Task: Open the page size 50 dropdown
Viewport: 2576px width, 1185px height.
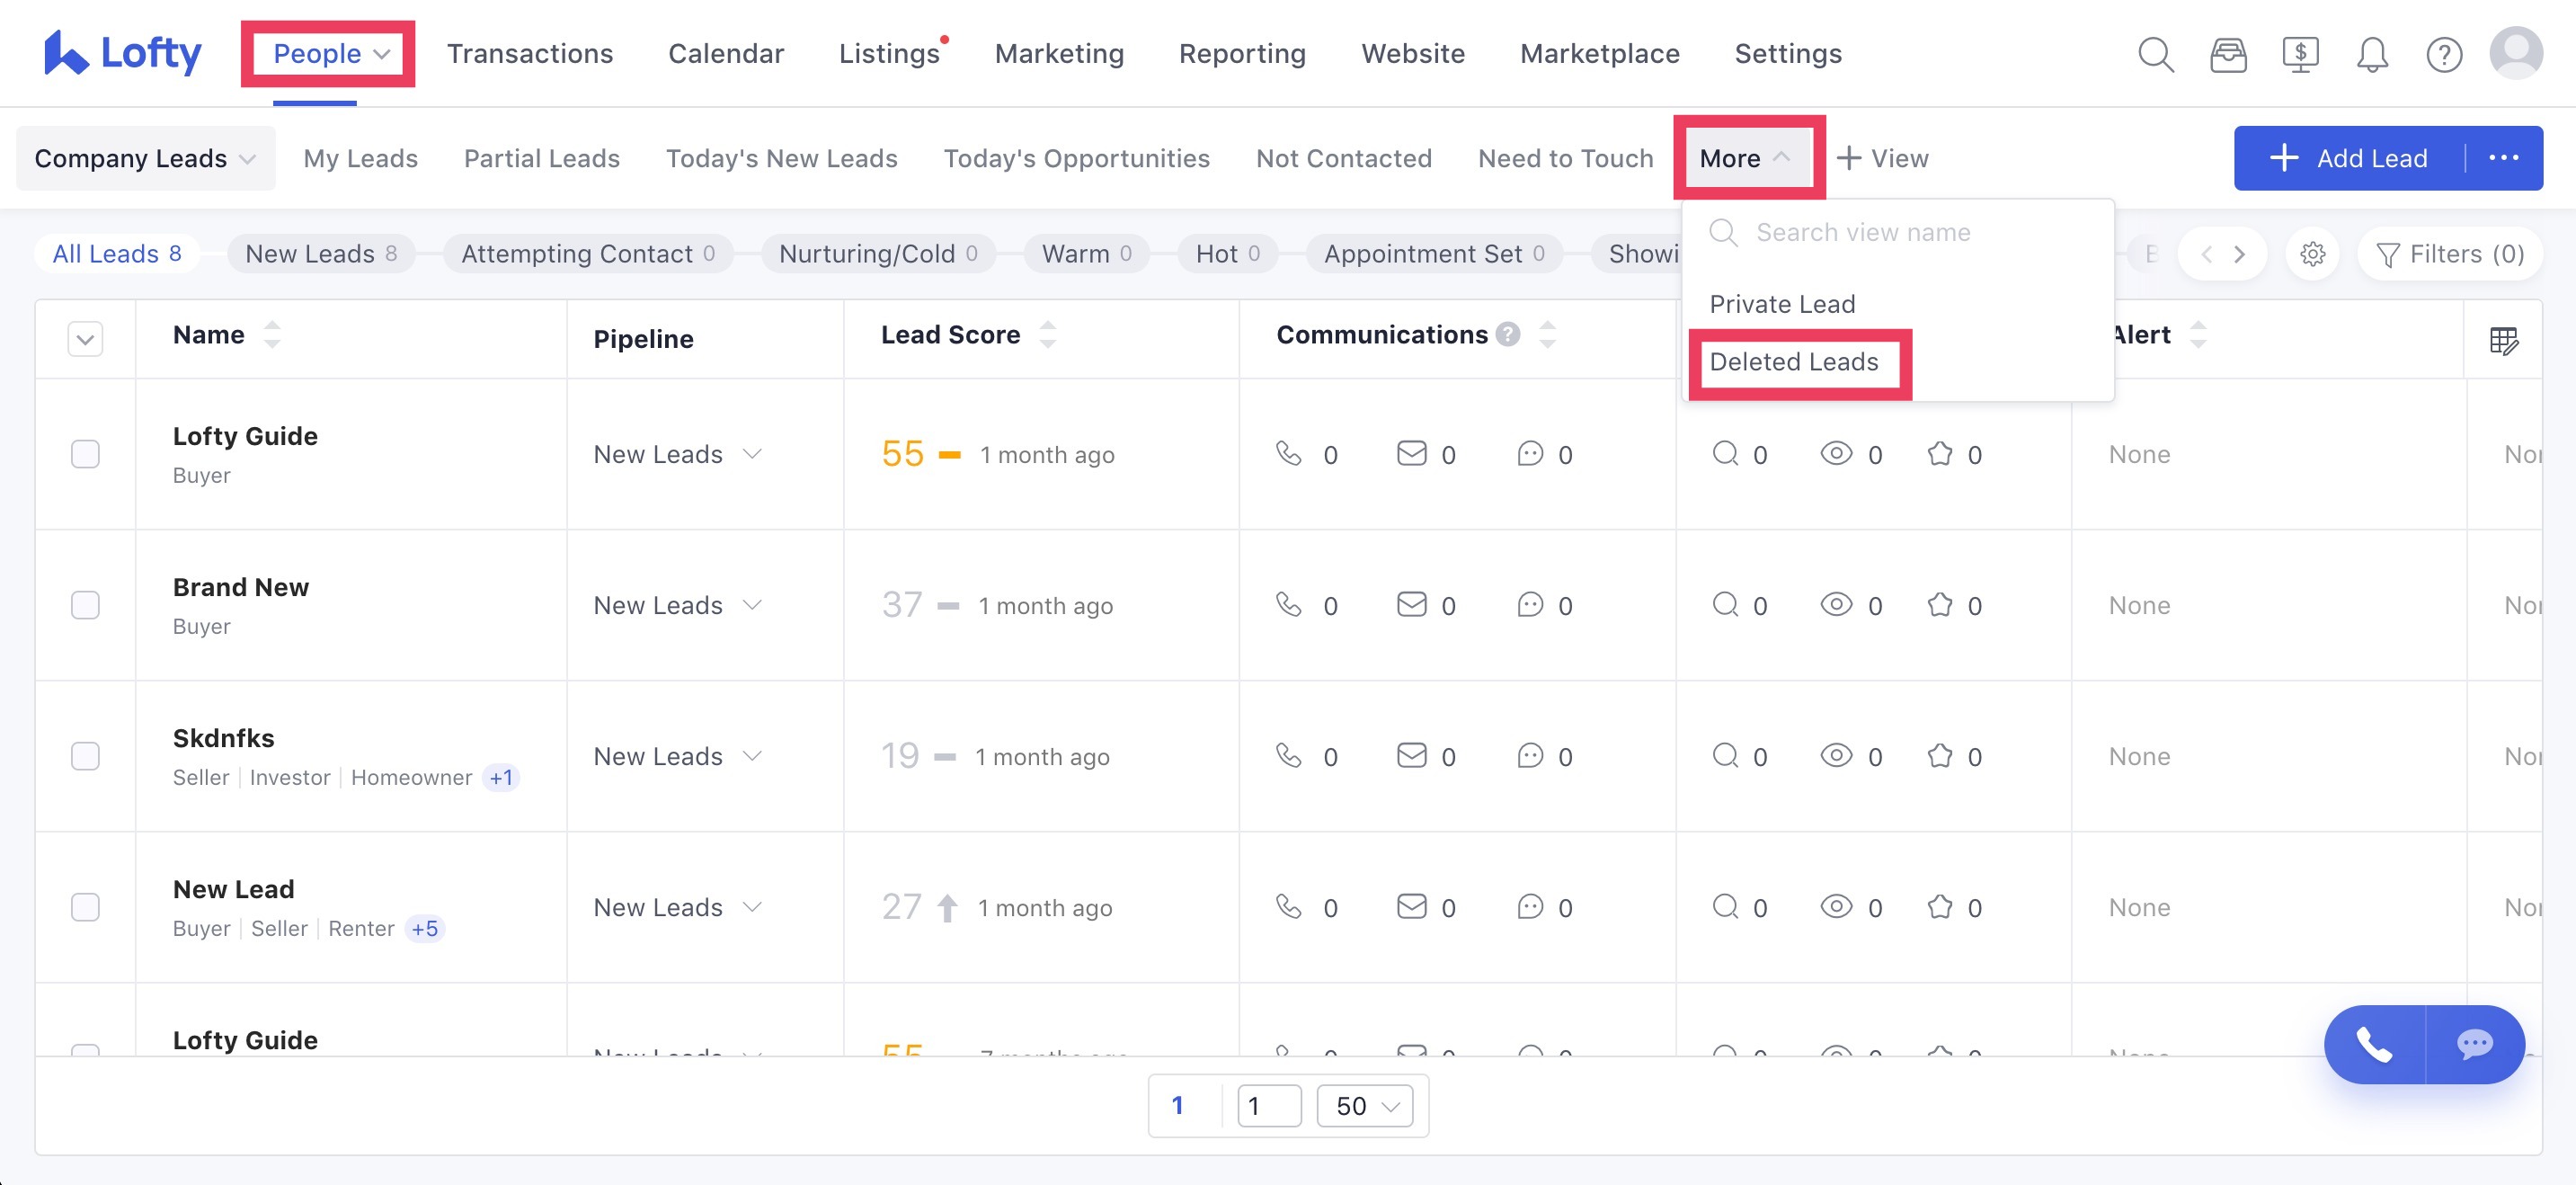Action: tap(1364, 1105)
